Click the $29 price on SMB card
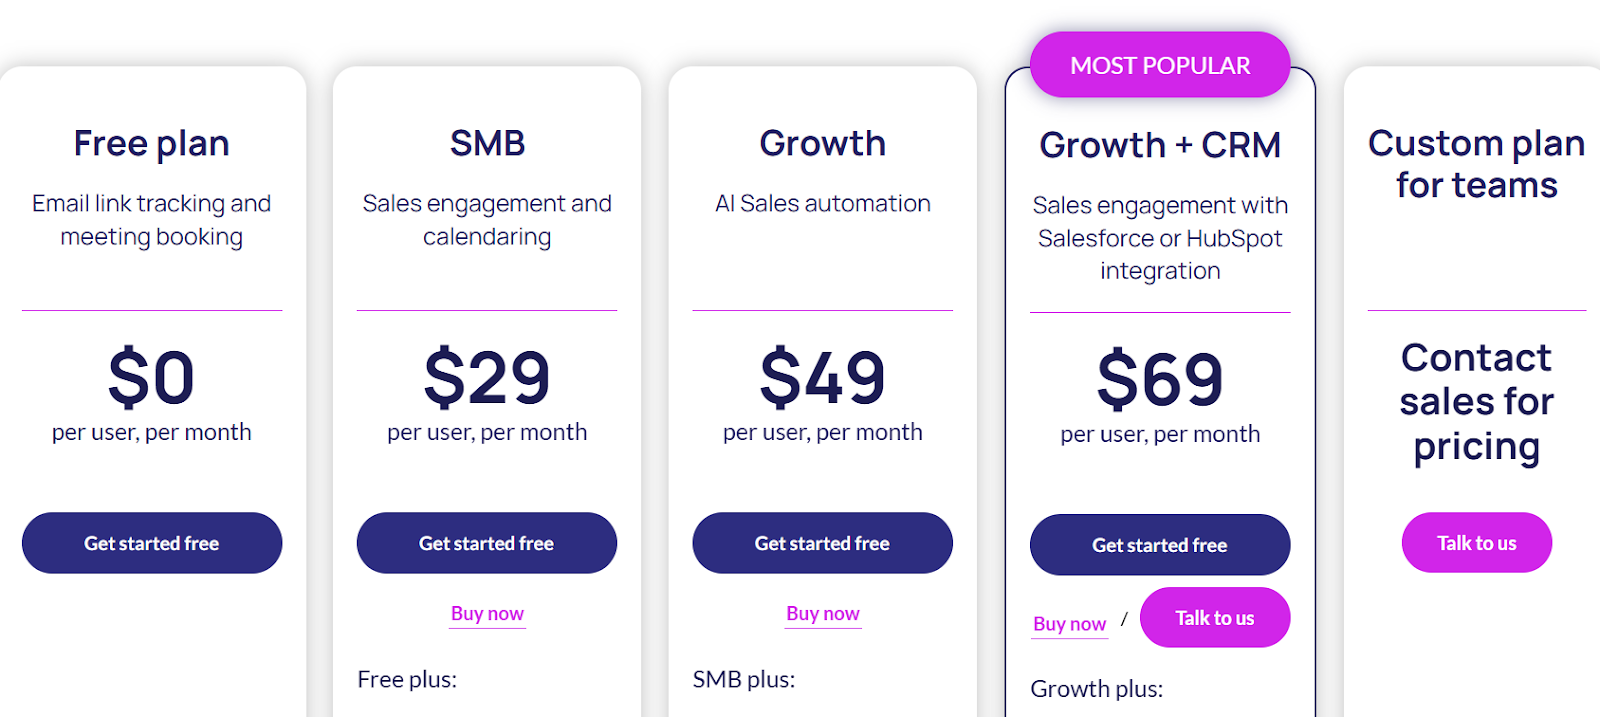Image resolution: width=1600 pixels, height=717 pixels. coord(486,378)
